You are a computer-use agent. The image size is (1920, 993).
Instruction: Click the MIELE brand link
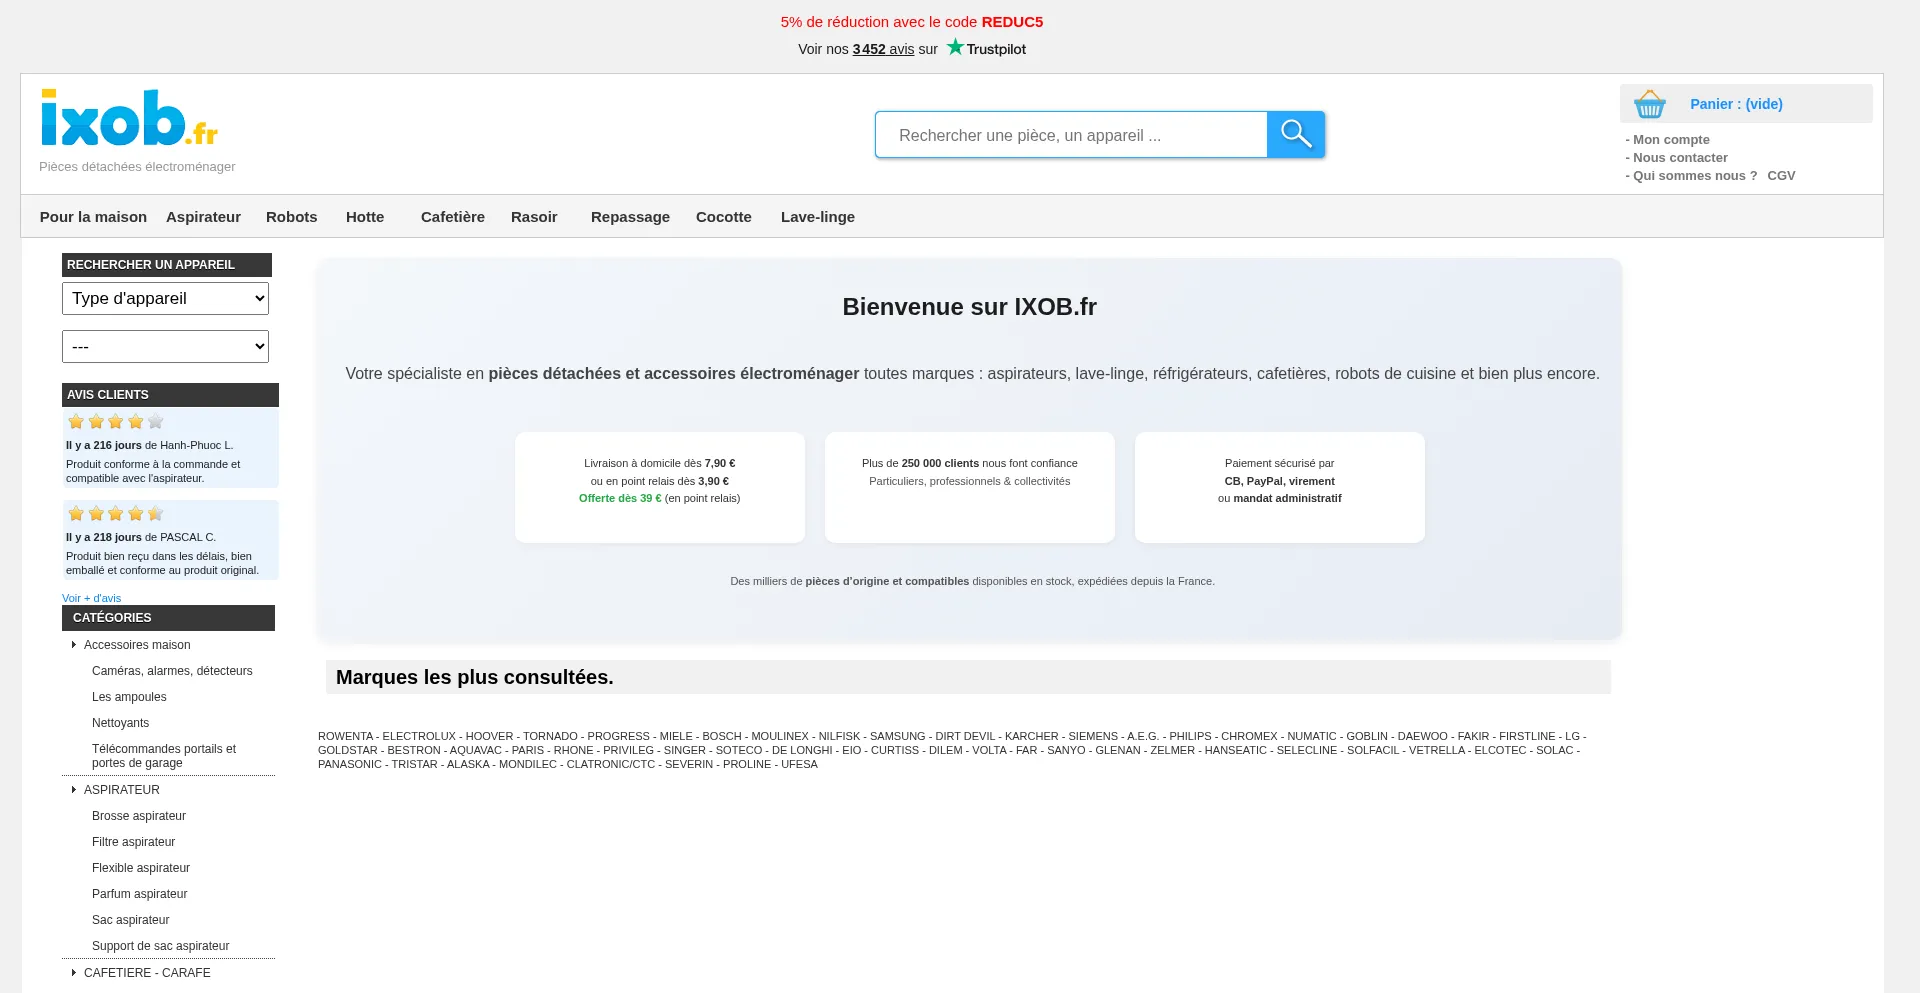(x=676, y=736)
